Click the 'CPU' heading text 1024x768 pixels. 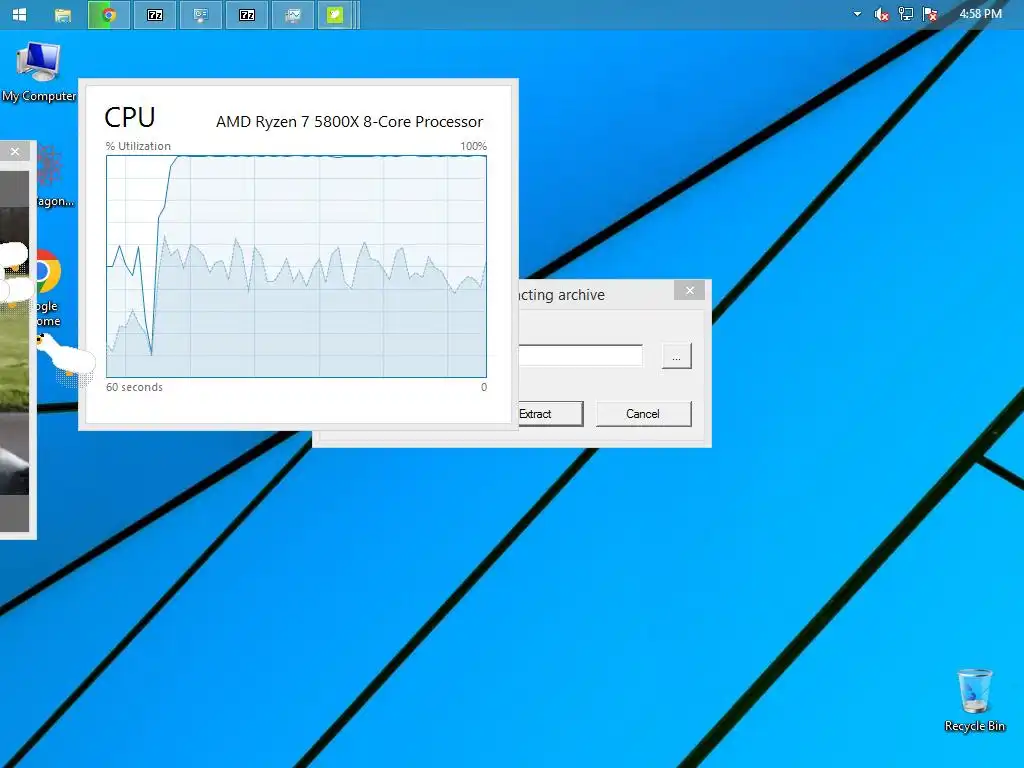(x=130, y=118)
